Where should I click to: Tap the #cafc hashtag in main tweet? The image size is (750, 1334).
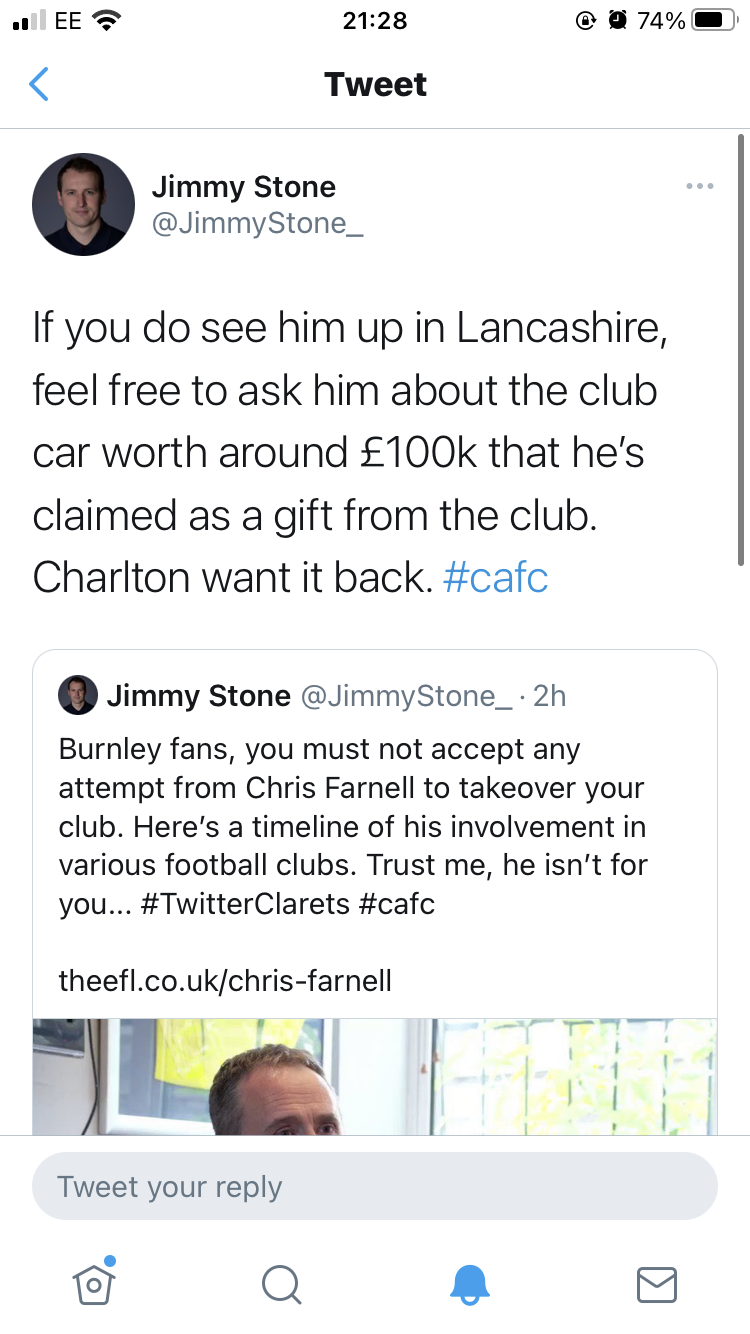(495, 579)
